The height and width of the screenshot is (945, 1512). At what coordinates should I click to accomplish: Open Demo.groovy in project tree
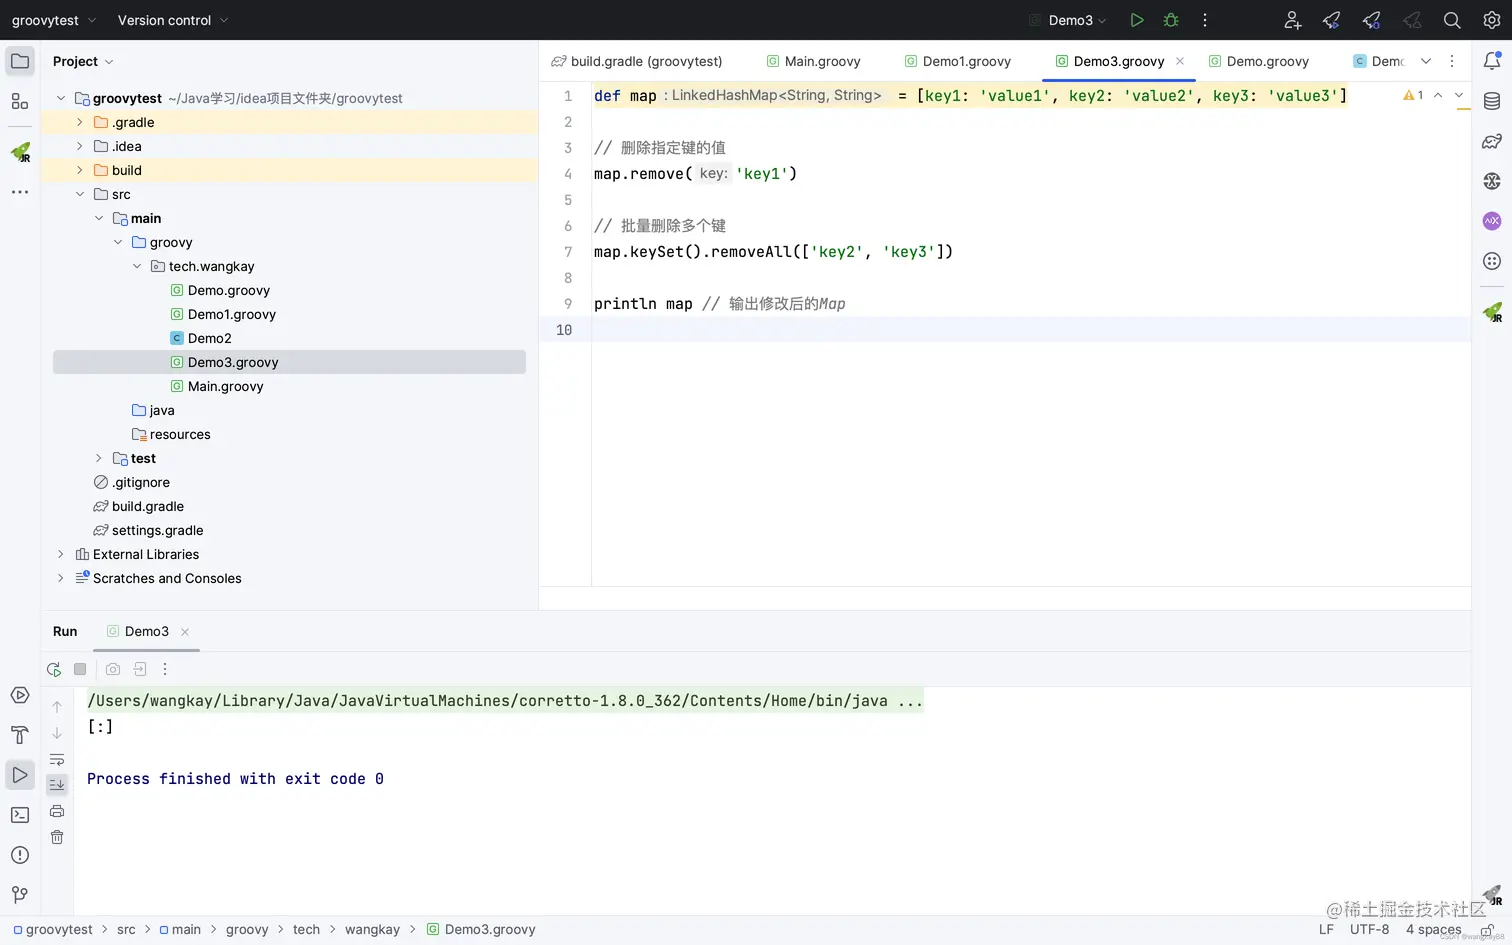pos(229,290)
